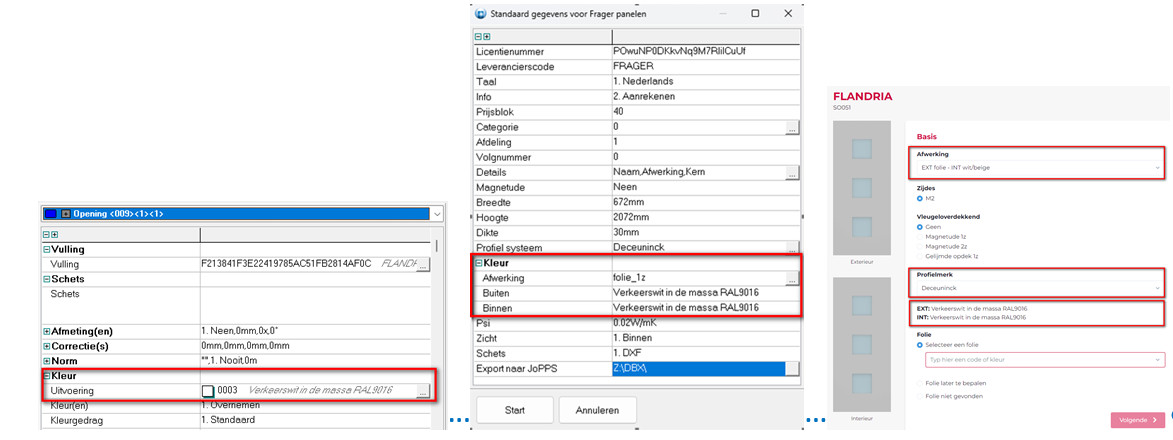1173x440 pixels.
Task: Click collapse-all icon in Frager dialog header
Action: [x=479, y=36]
